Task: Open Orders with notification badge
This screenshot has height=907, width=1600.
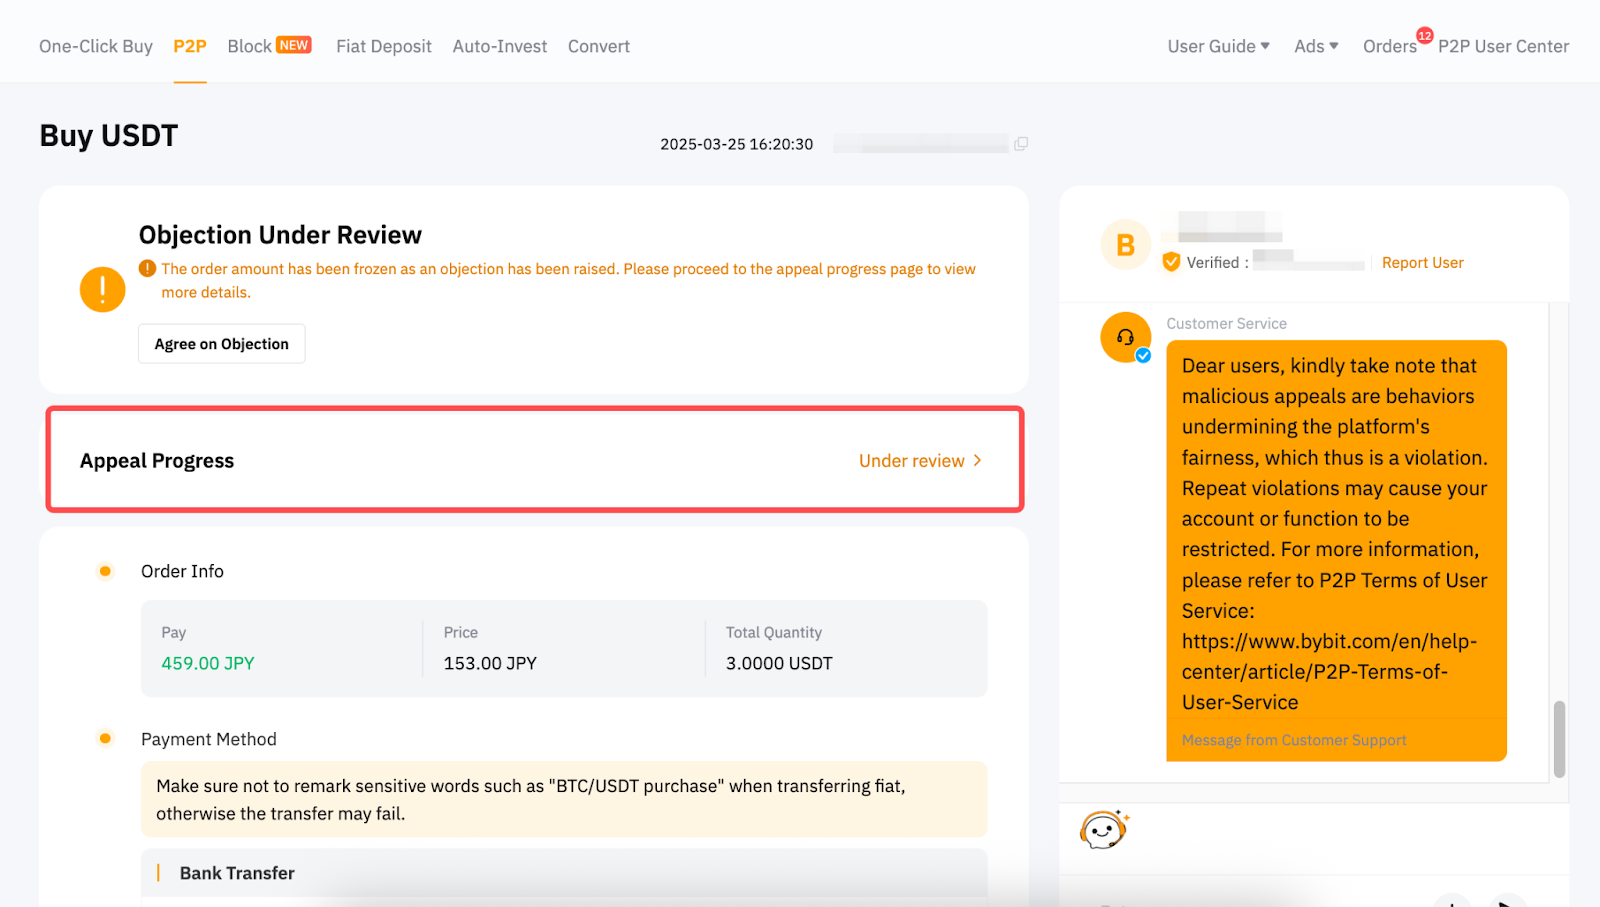Action: [1389, 46]
